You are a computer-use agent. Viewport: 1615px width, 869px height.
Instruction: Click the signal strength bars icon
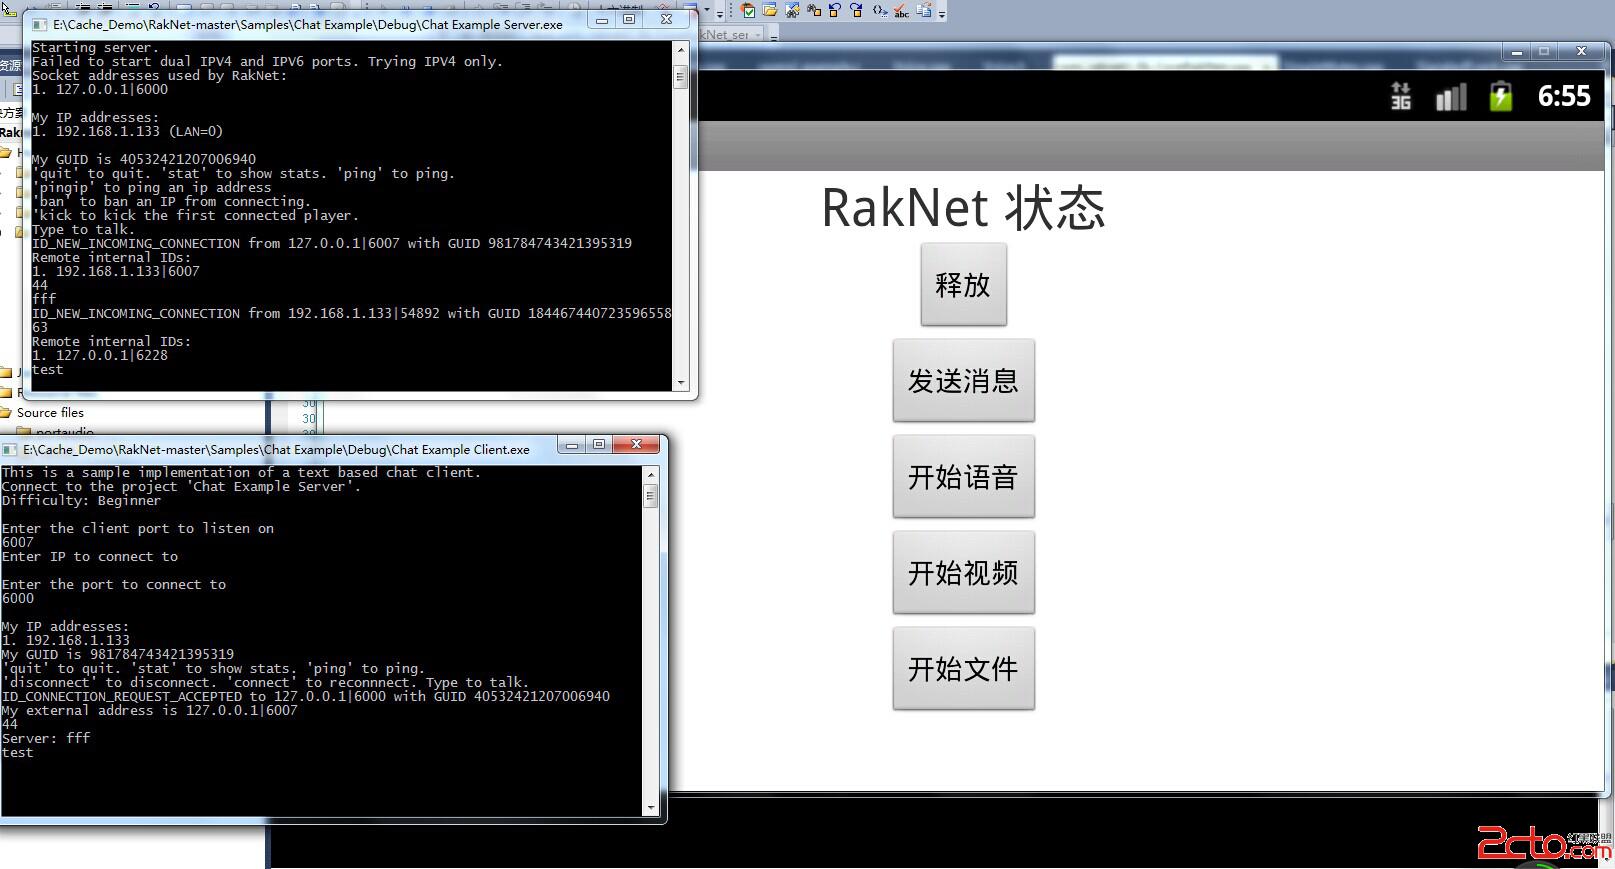pos(1451,96)
